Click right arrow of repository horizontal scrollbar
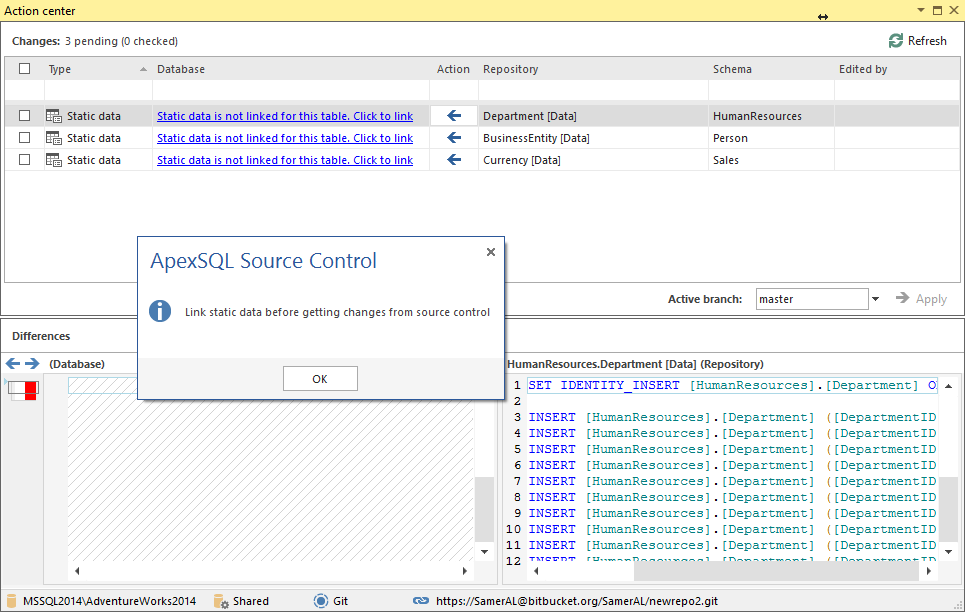Screen dimensions: 965x612 click(929, 571)
